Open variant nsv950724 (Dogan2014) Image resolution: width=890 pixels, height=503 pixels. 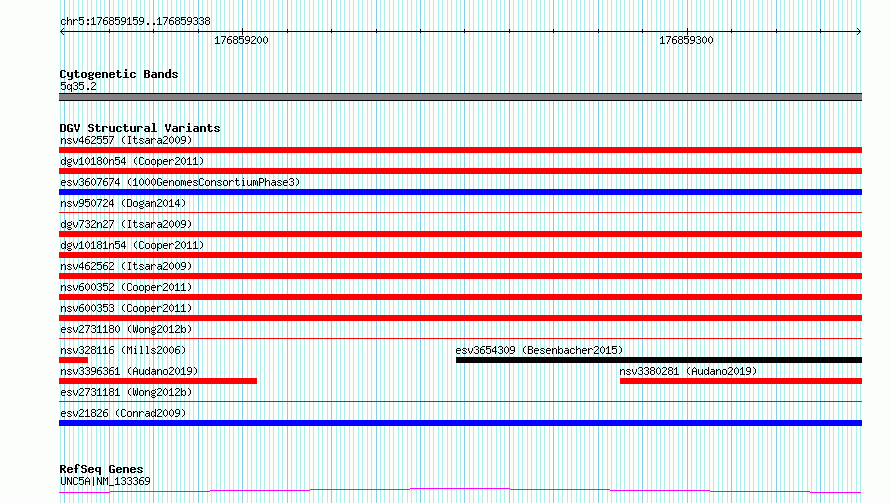click(123, 203)
